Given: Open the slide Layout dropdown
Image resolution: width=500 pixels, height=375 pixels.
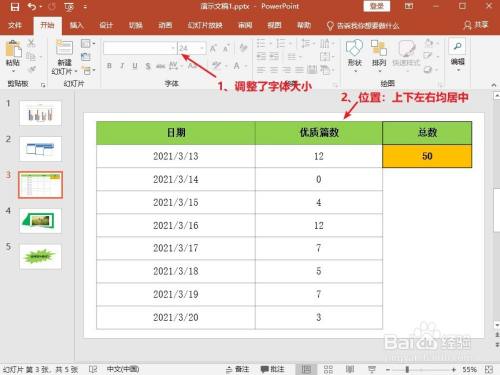Looking at the screenshot, I should coord(88,43).
